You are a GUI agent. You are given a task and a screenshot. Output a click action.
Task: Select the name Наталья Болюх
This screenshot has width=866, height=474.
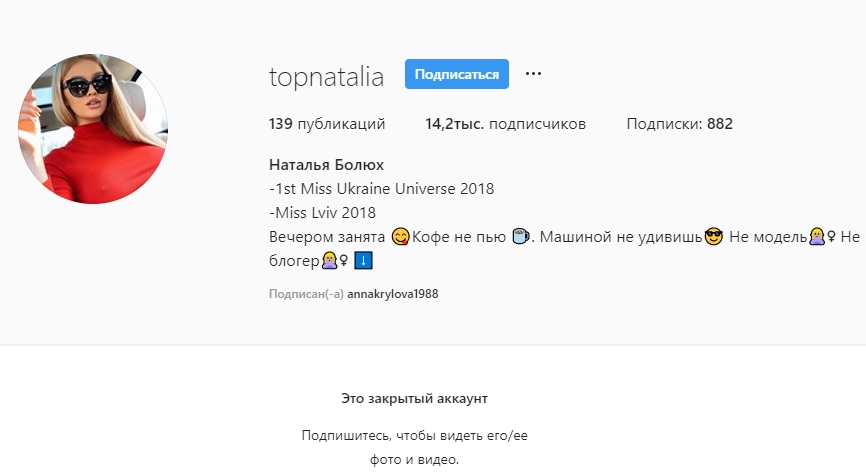tap(326, 165)
